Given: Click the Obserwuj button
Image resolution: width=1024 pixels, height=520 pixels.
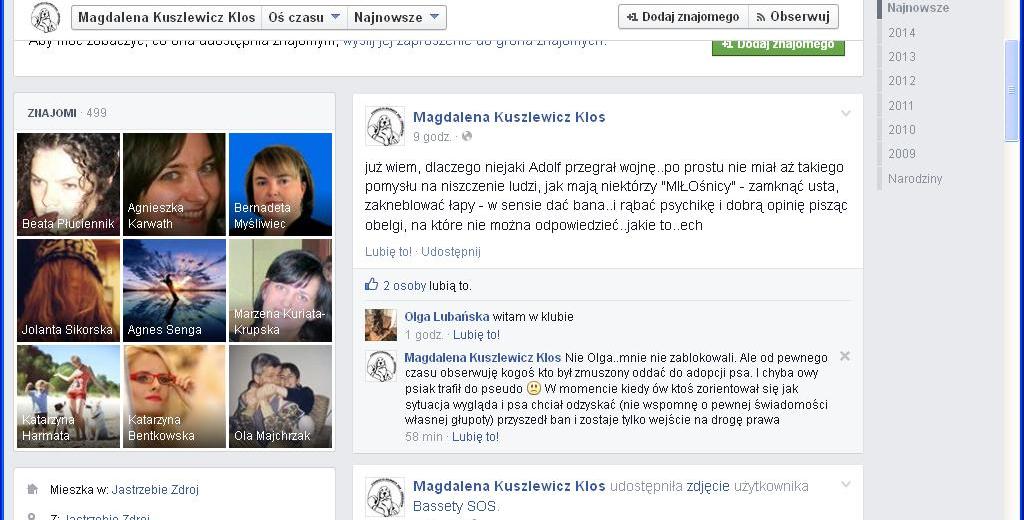Looking at the screenshot, I should 793,17.
